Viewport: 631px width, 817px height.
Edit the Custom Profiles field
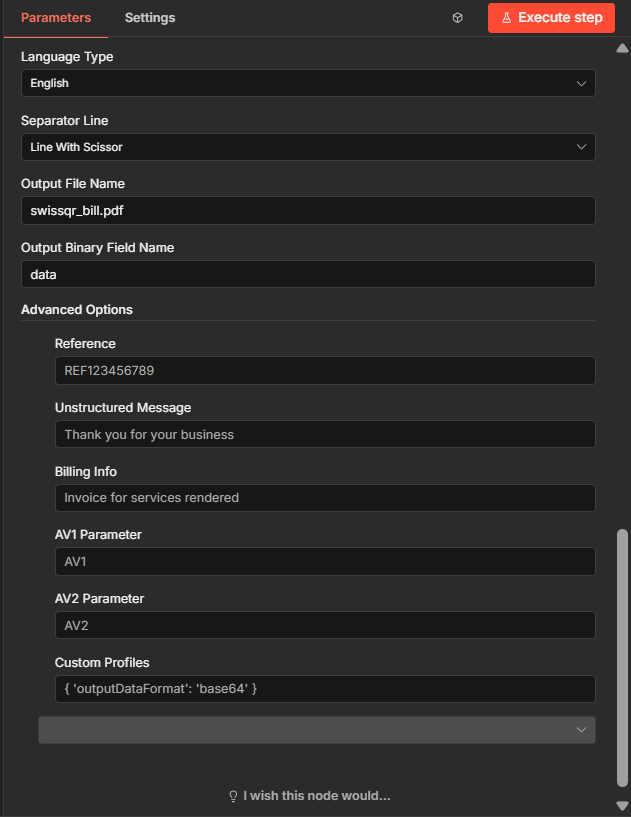point(325,689)
